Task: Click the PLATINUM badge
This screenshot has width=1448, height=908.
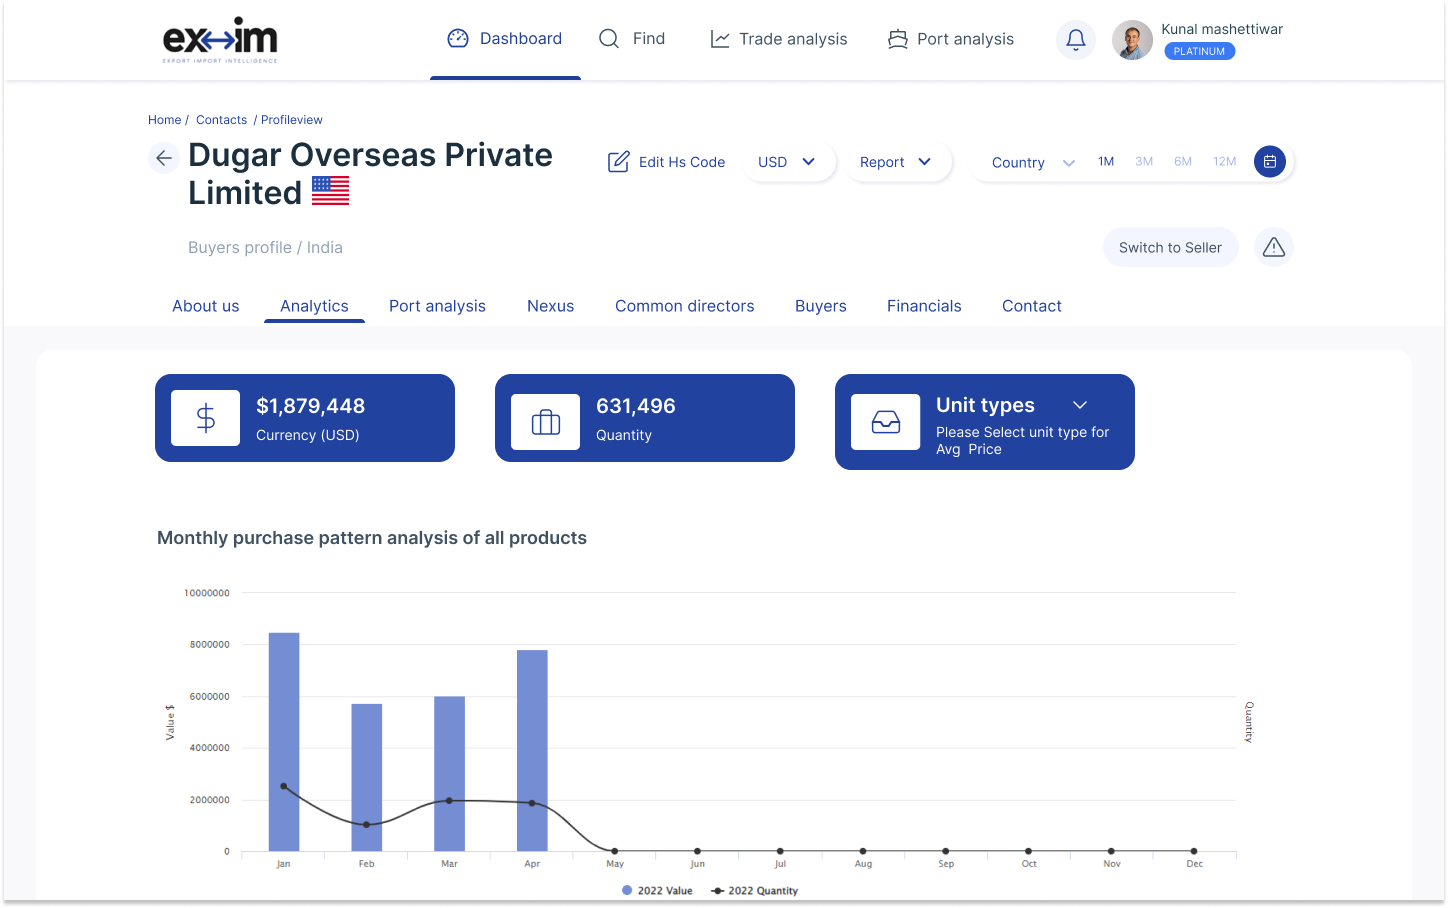Action: [1199, 51]
